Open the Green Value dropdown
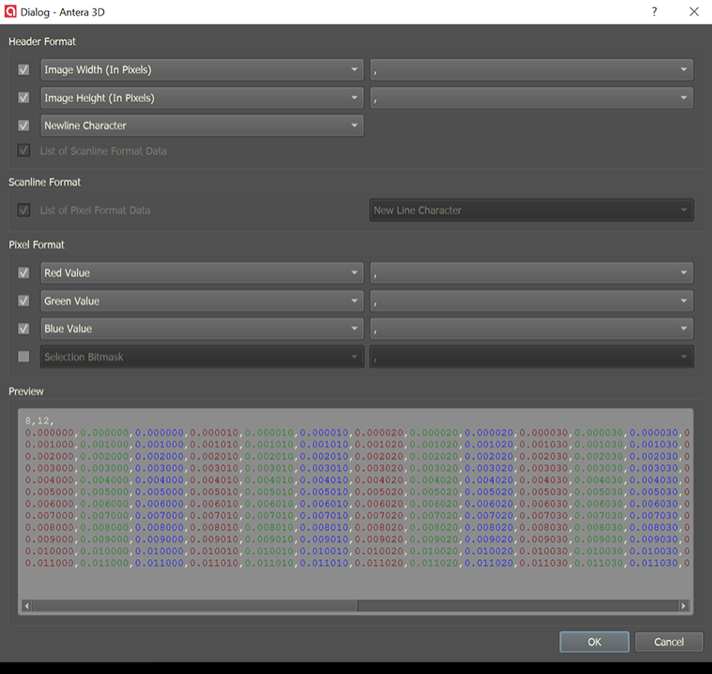 (202, 301)
